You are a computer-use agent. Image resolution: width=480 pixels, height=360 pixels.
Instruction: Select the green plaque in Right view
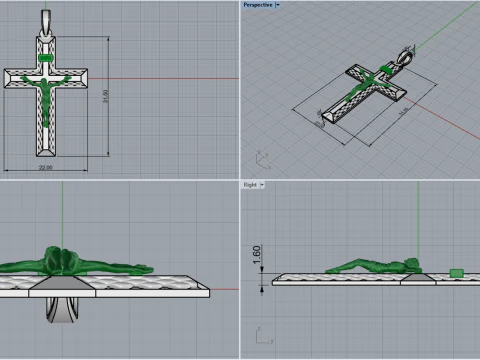click(456, 273)
